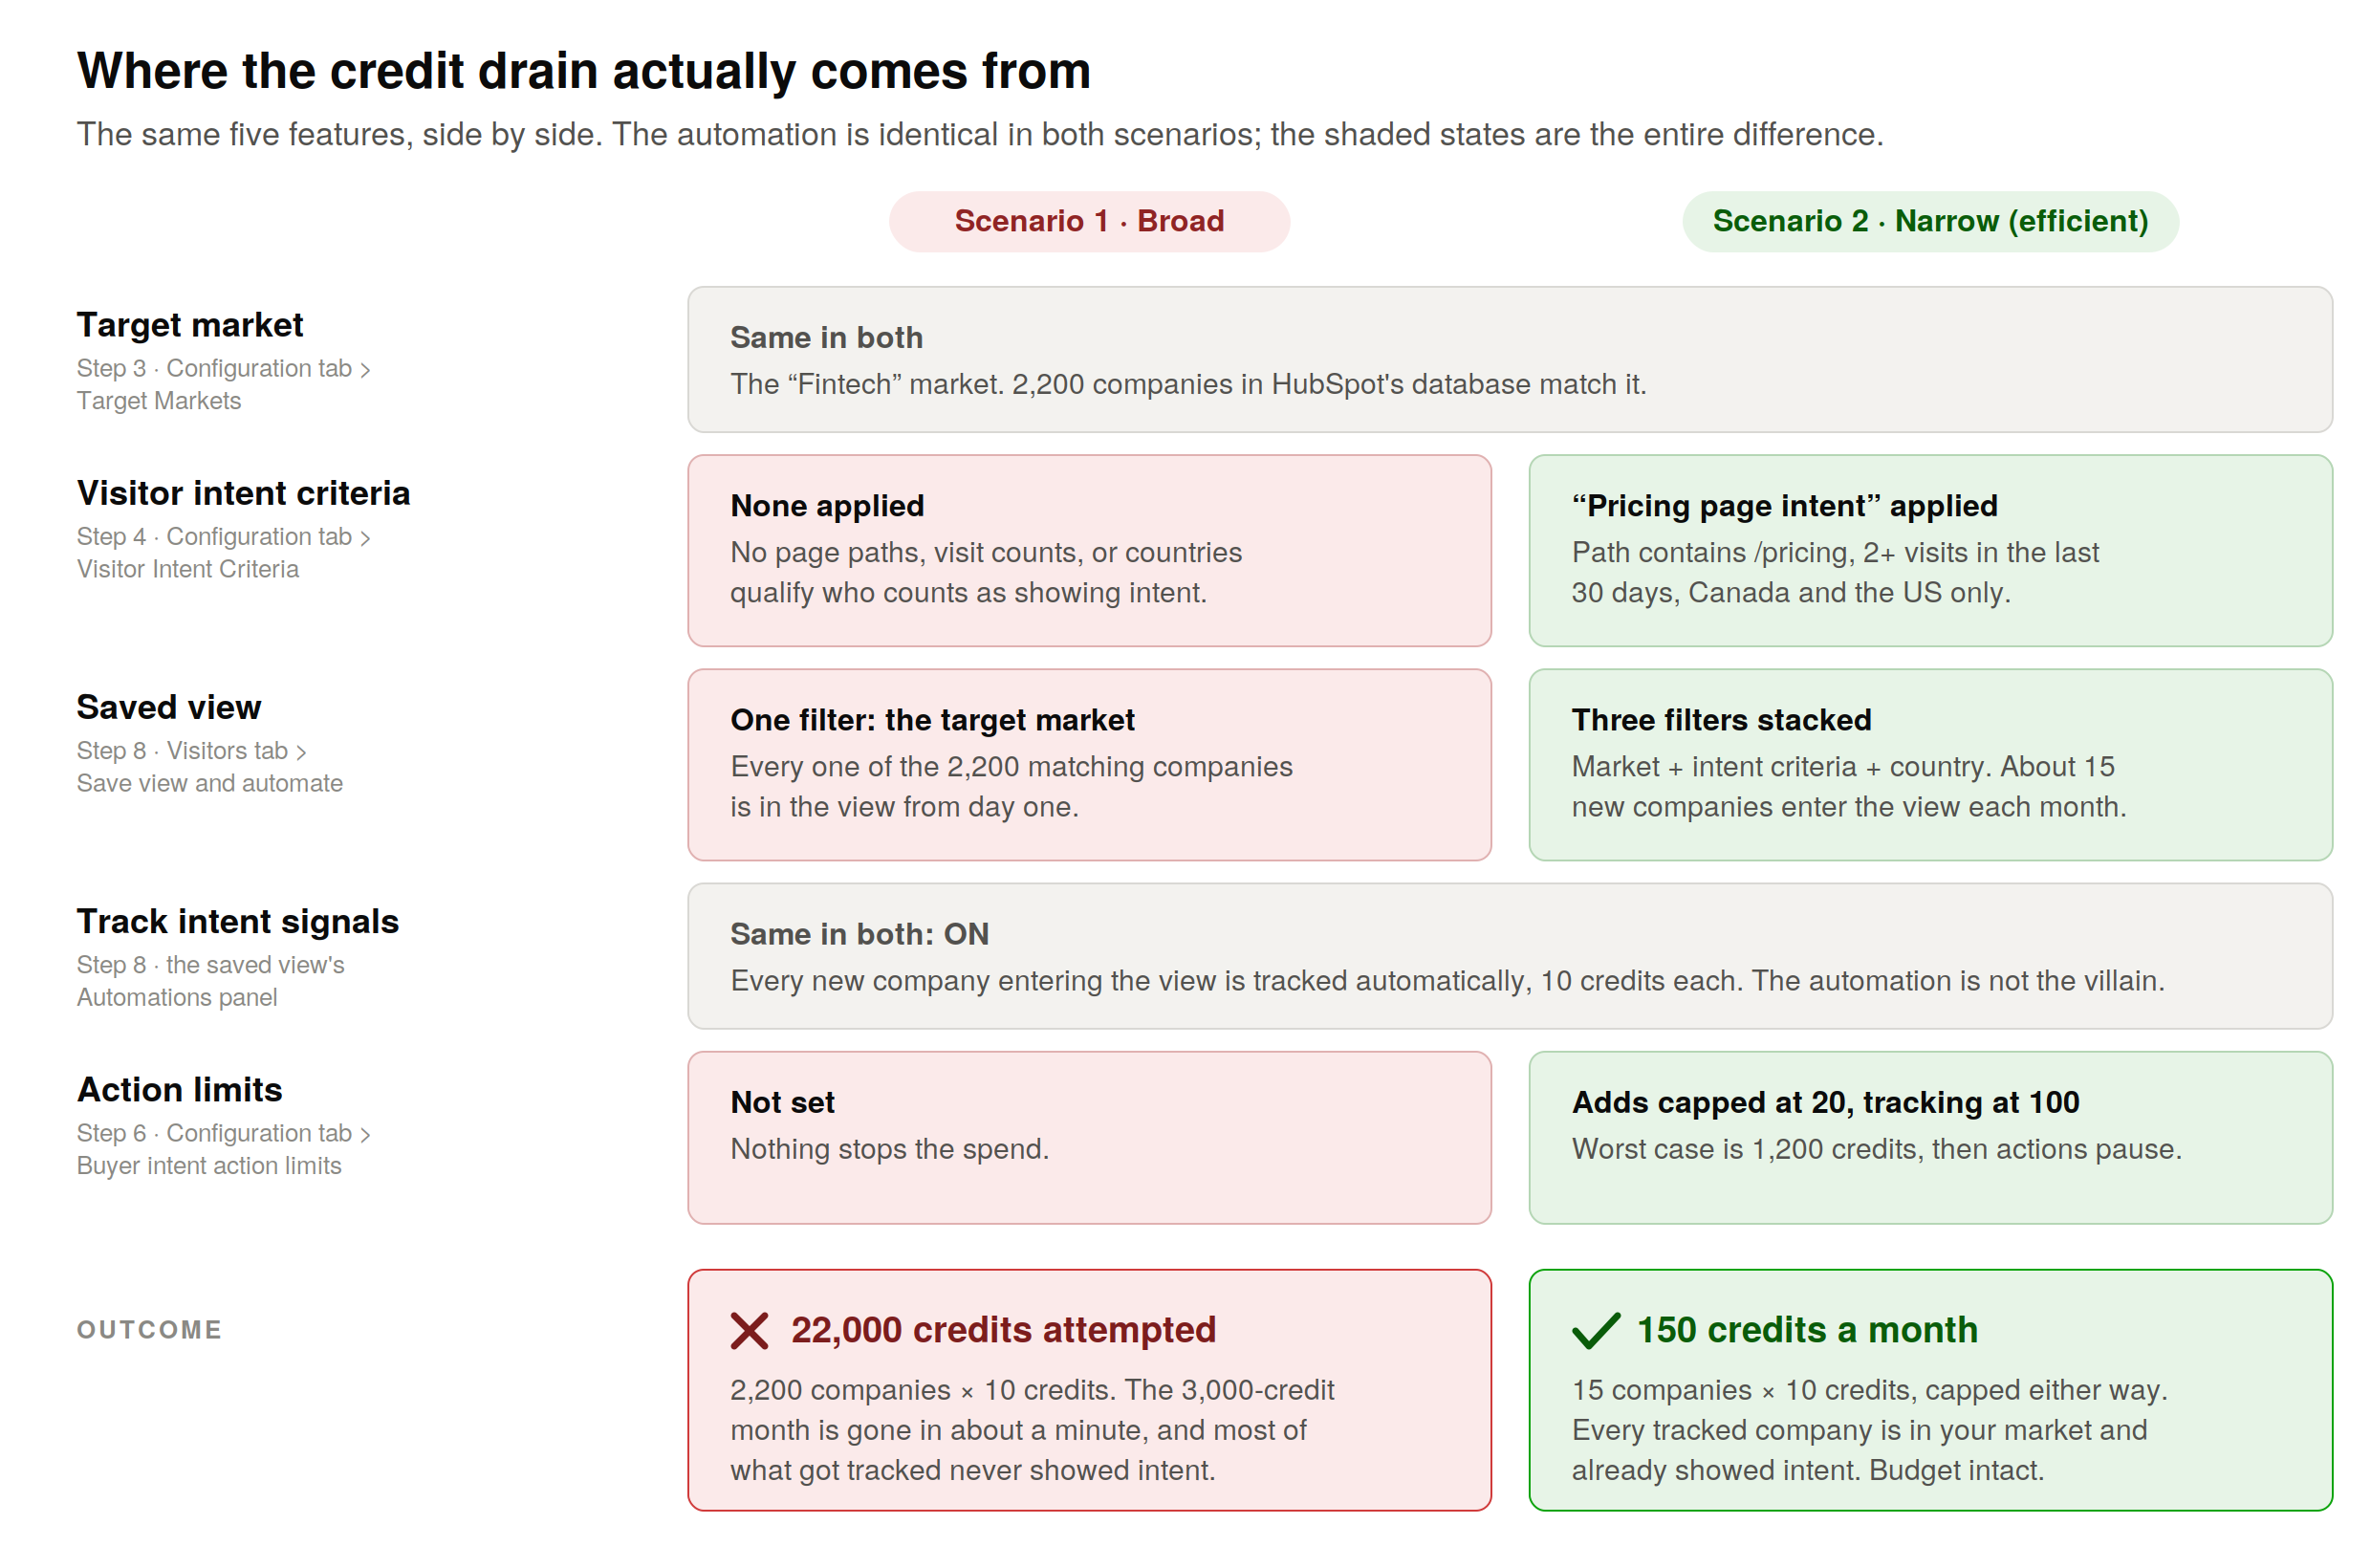Select the Scenario 2 · Narrow (efficient) pill
The image size is (2371, 1568).
[x=1930, y=221]
